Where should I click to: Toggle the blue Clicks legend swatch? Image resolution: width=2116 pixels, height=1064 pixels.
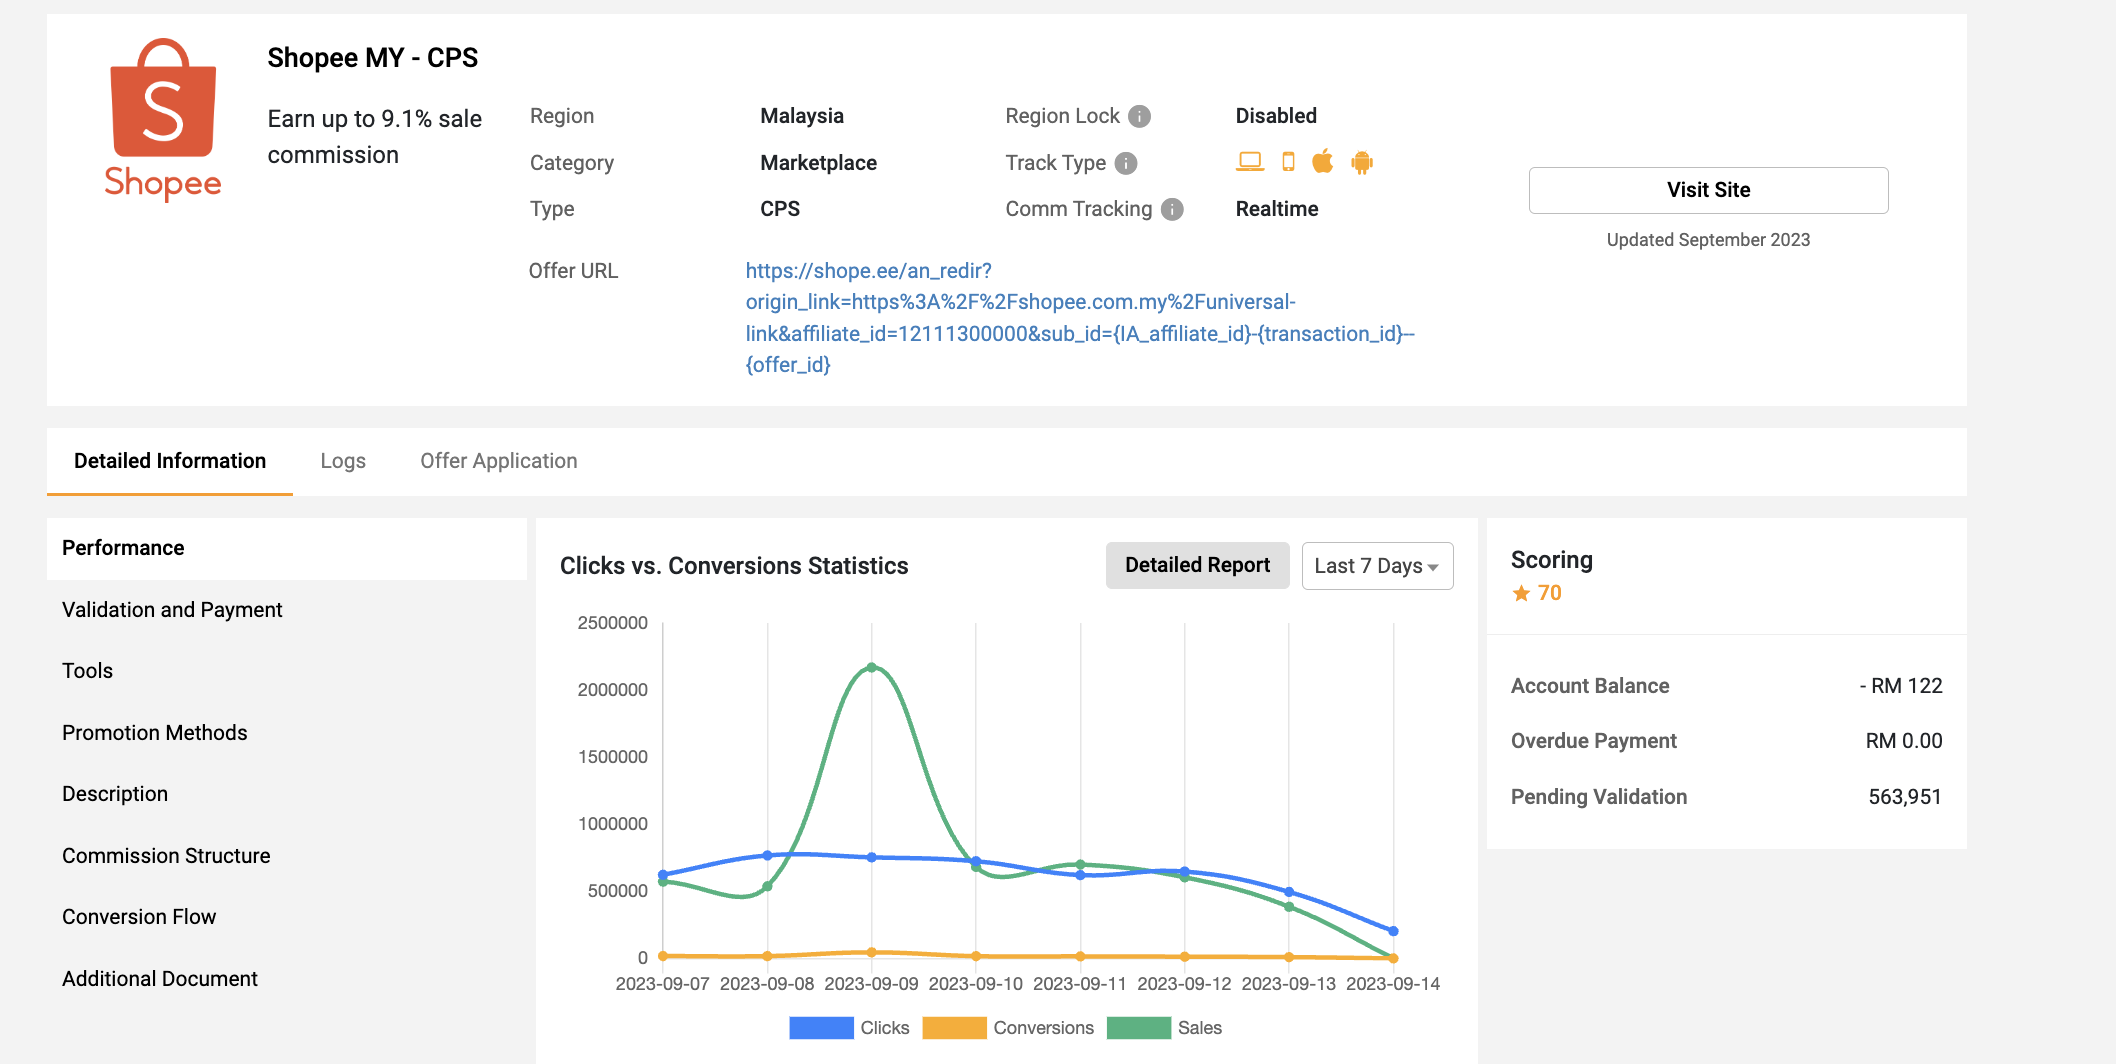pyautogui.click(x=821, y=1028)
